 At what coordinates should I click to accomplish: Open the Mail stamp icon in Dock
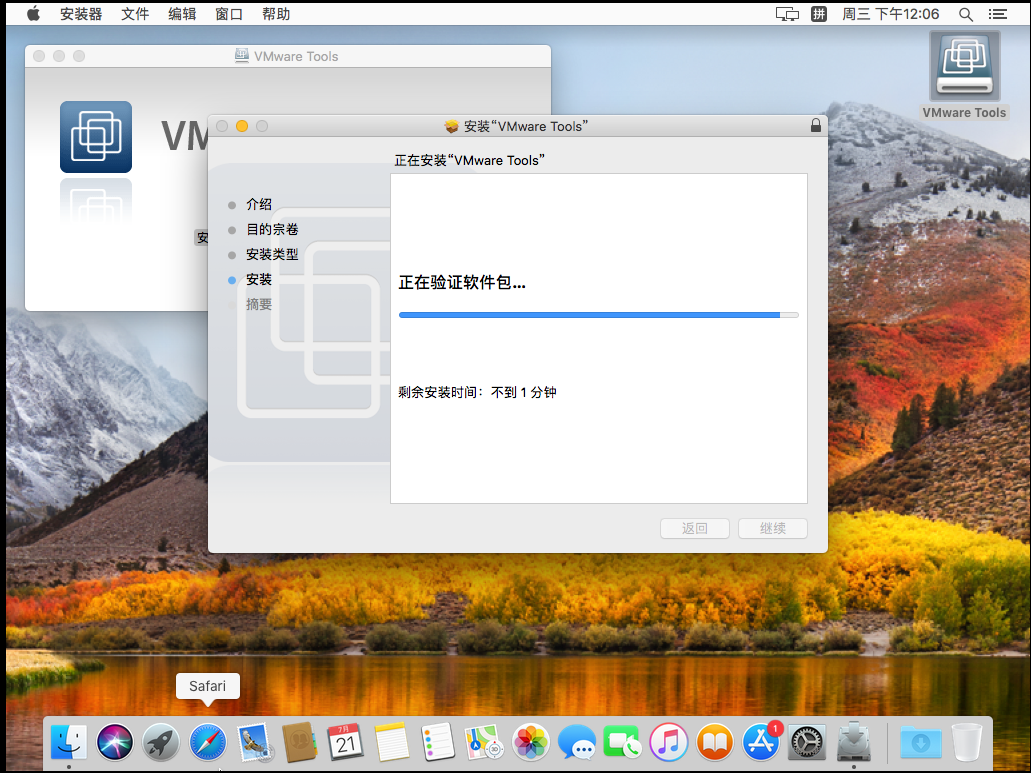pyautogui.click(x=254, y=742)
